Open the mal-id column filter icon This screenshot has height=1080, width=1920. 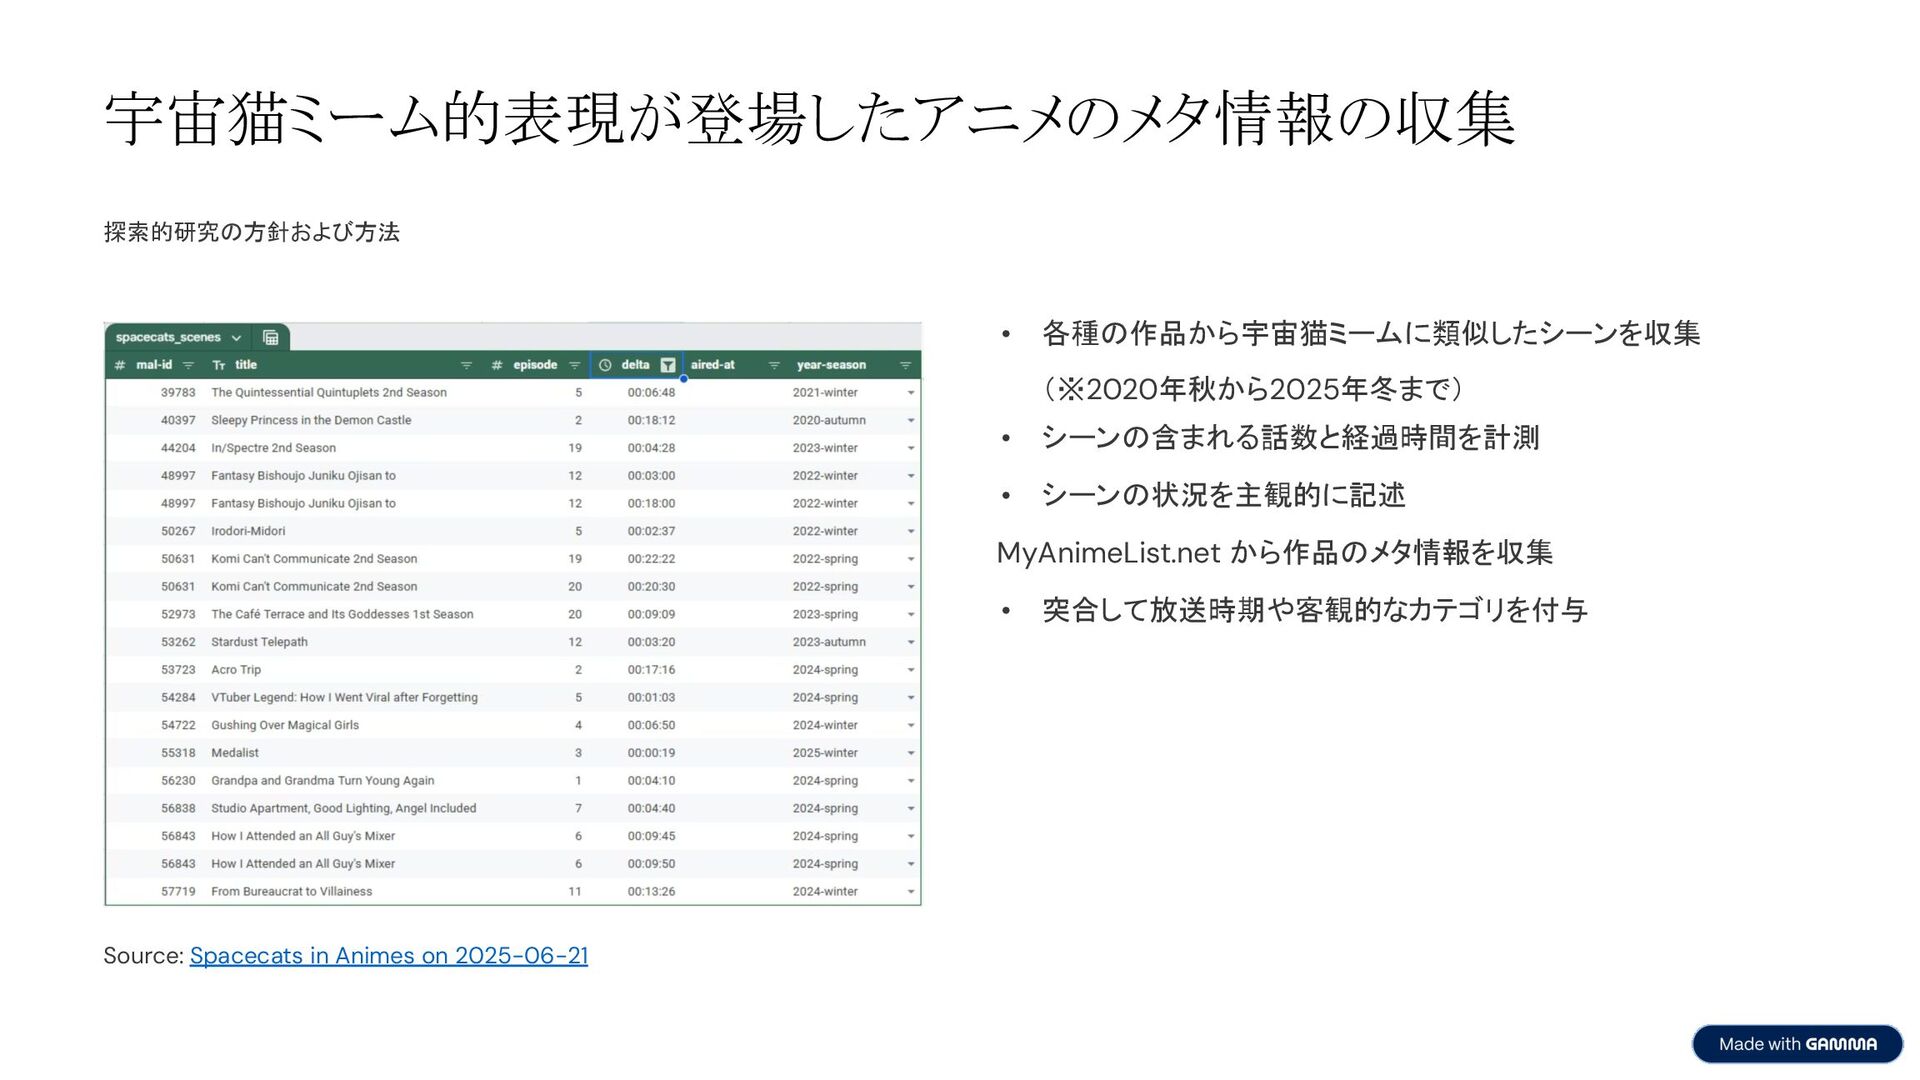point(188,366)
